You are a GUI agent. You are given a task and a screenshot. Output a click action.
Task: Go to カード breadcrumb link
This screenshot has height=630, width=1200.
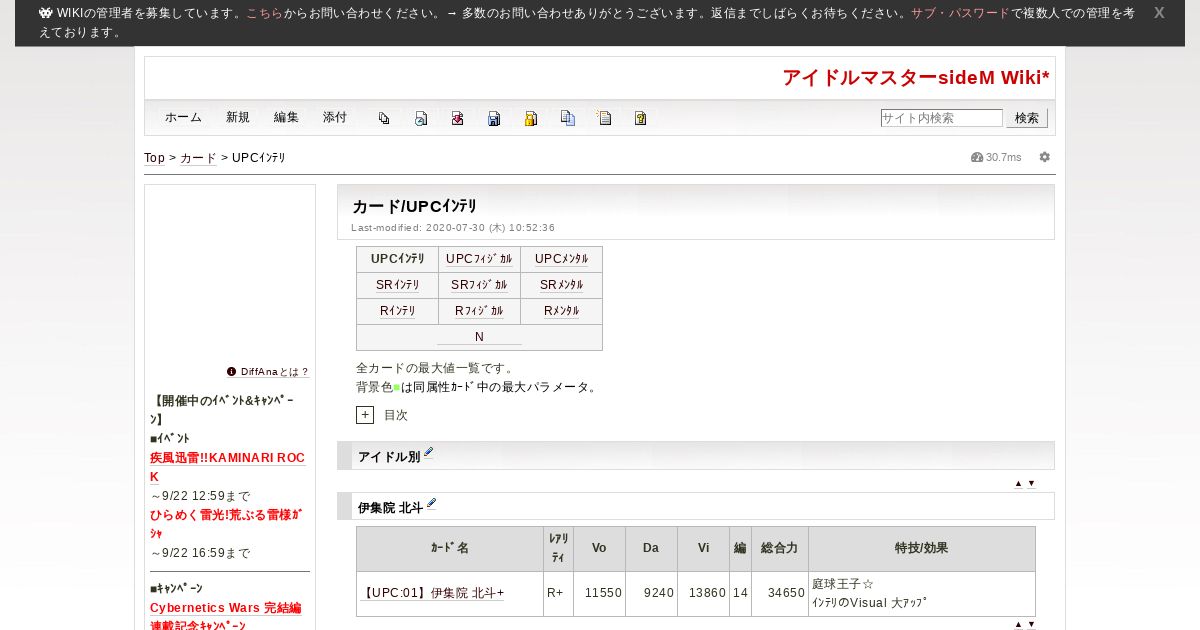198,158
